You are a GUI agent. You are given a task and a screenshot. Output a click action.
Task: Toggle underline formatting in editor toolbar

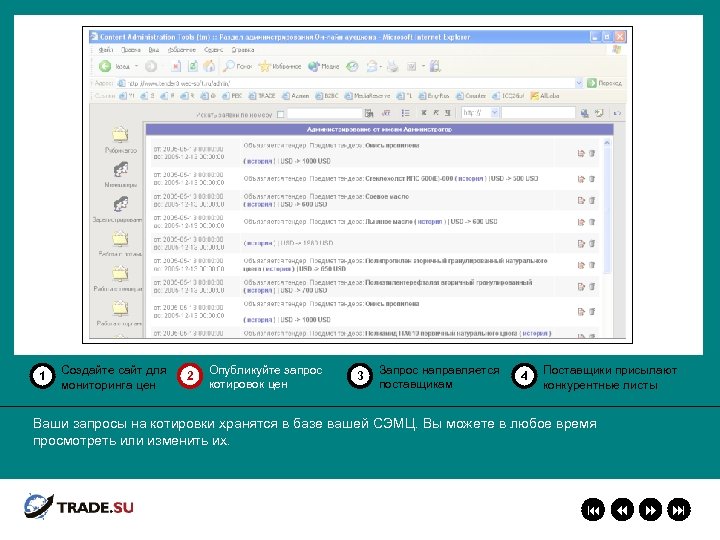(448, 113)
